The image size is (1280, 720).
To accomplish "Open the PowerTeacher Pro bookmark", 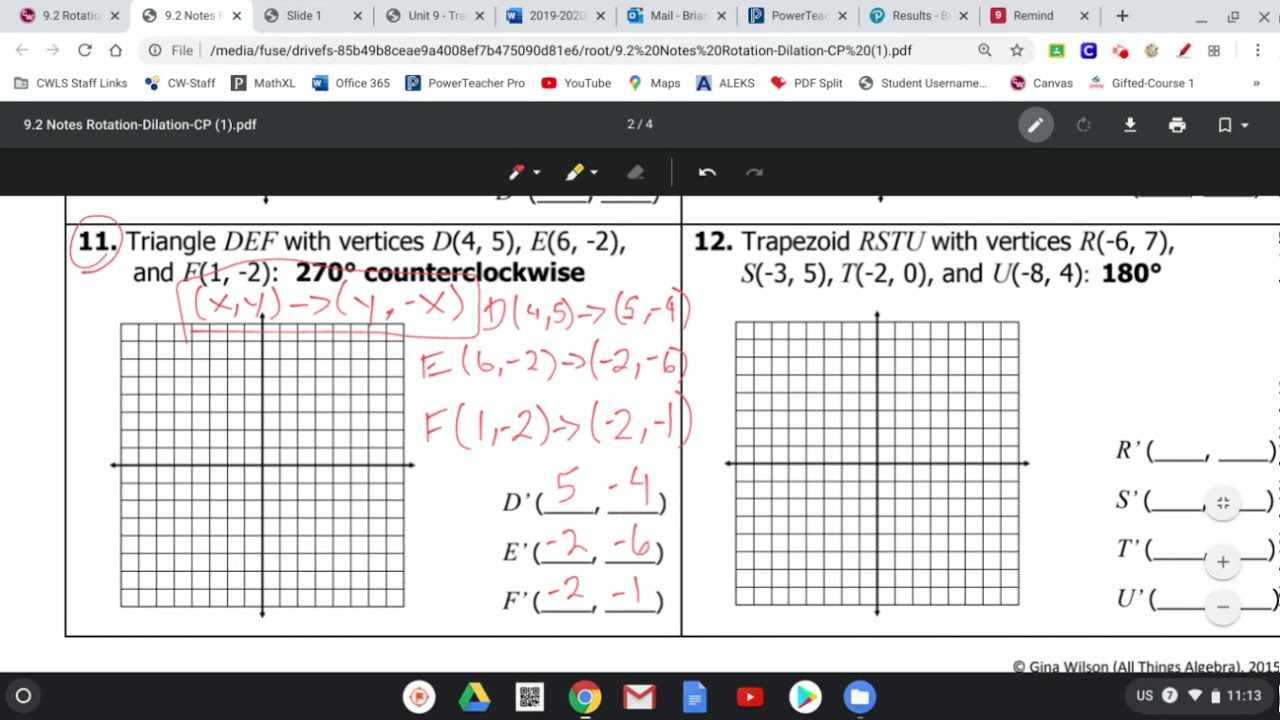I will (465, 83).
